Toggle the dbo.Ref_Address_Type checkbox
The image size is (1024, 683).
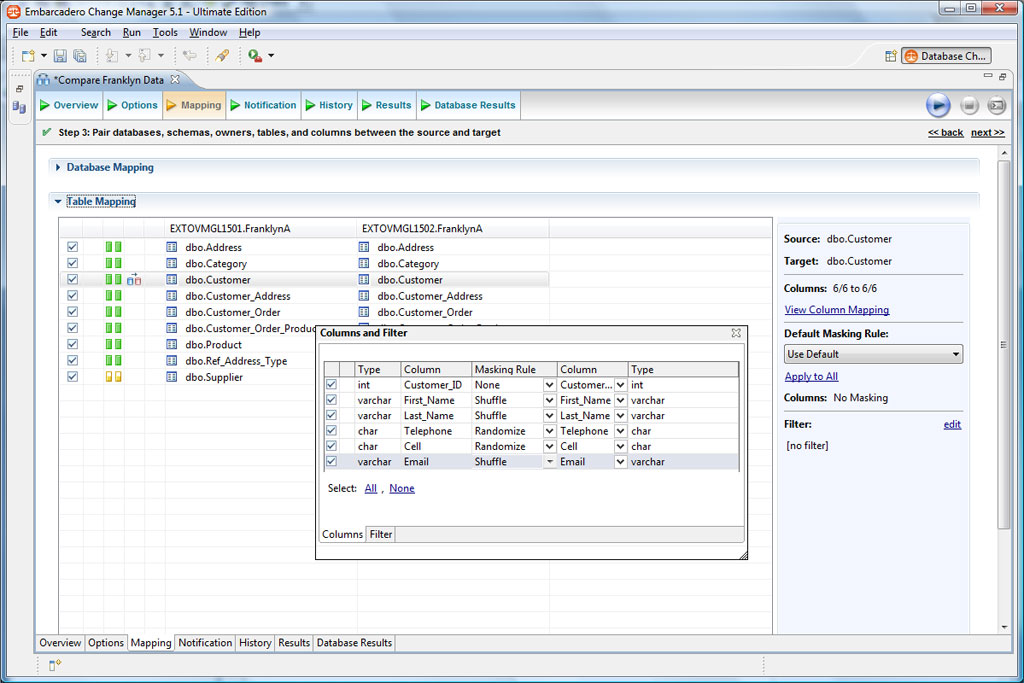click(72, 360)
